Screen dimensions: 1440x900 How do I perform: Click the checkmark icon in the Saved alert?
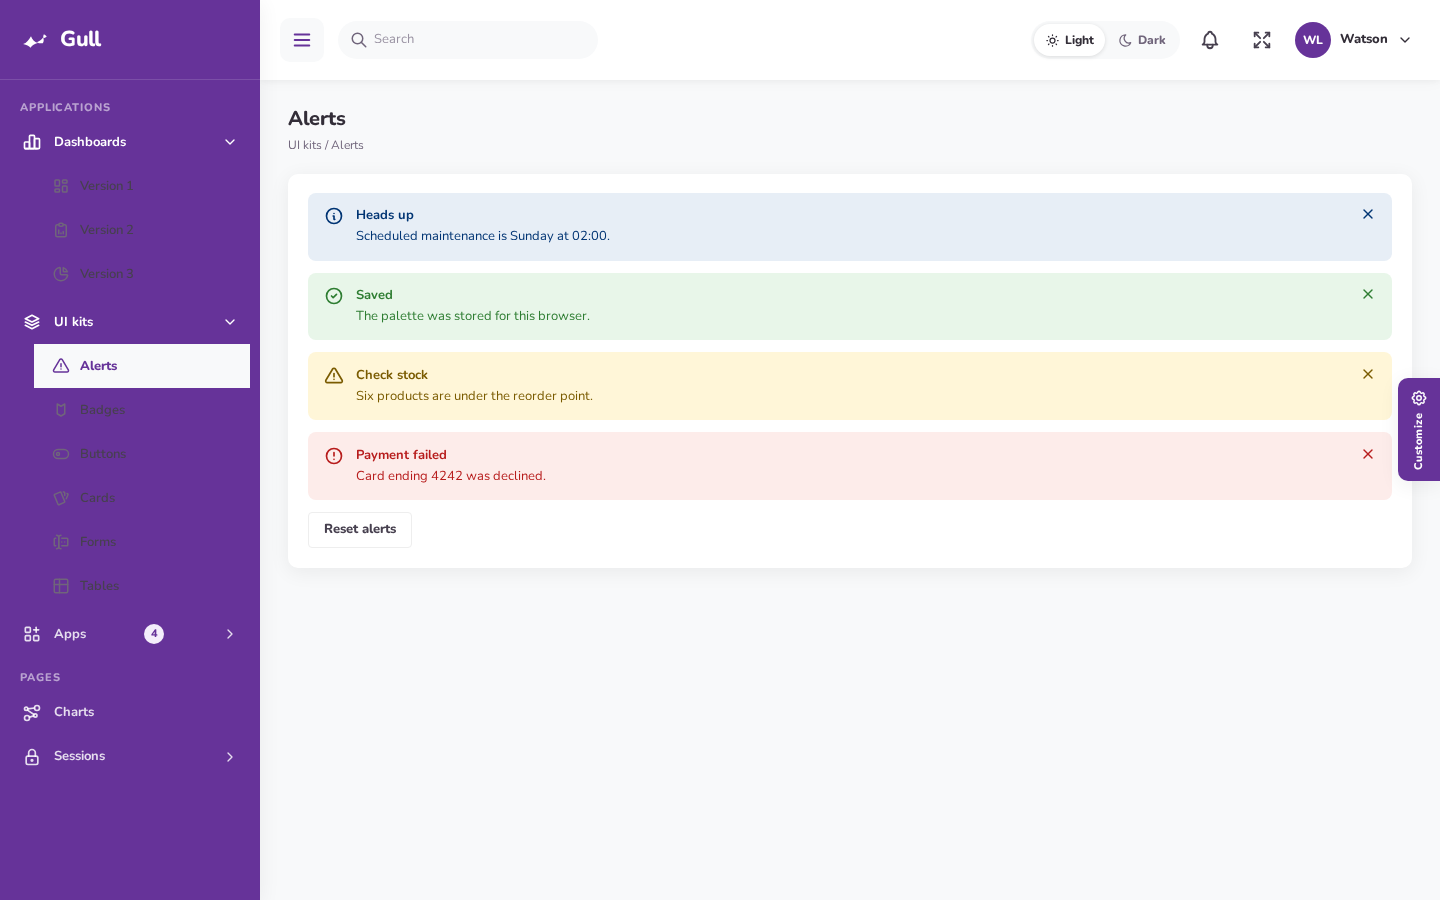334,296
